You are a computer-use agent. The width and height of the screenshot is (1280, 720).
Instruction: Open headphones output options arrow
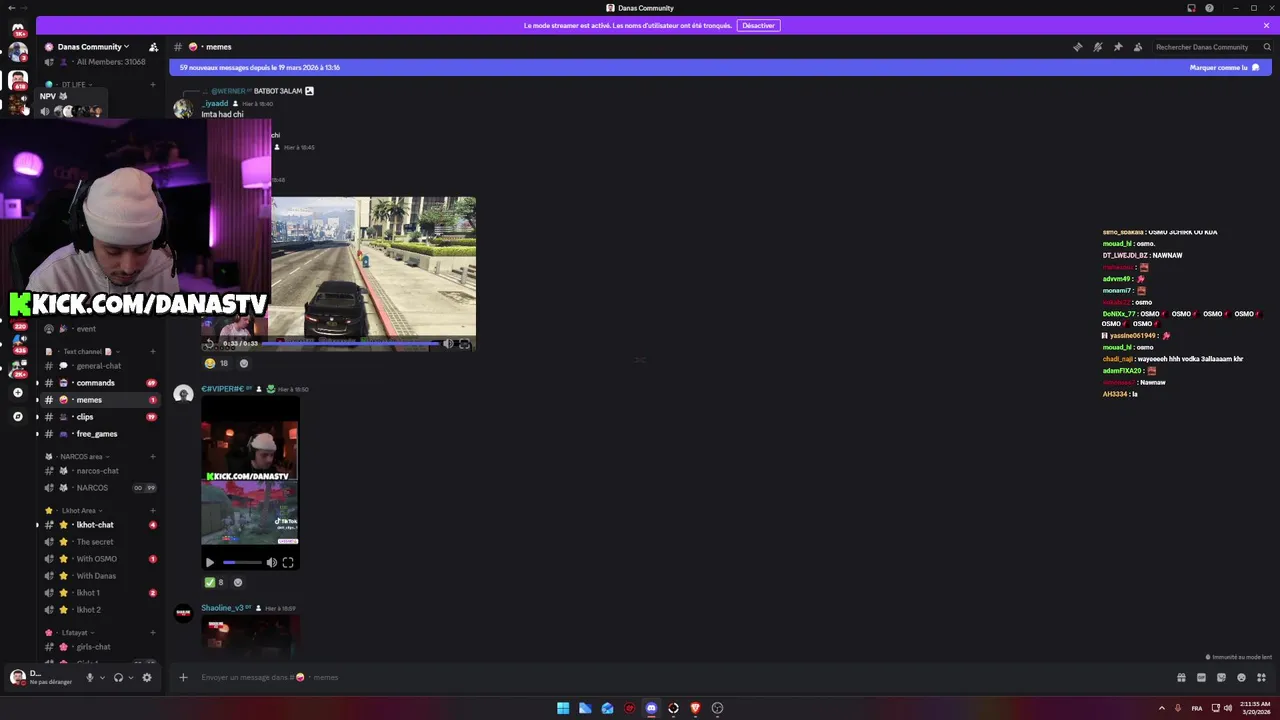(x=131, y=678)
